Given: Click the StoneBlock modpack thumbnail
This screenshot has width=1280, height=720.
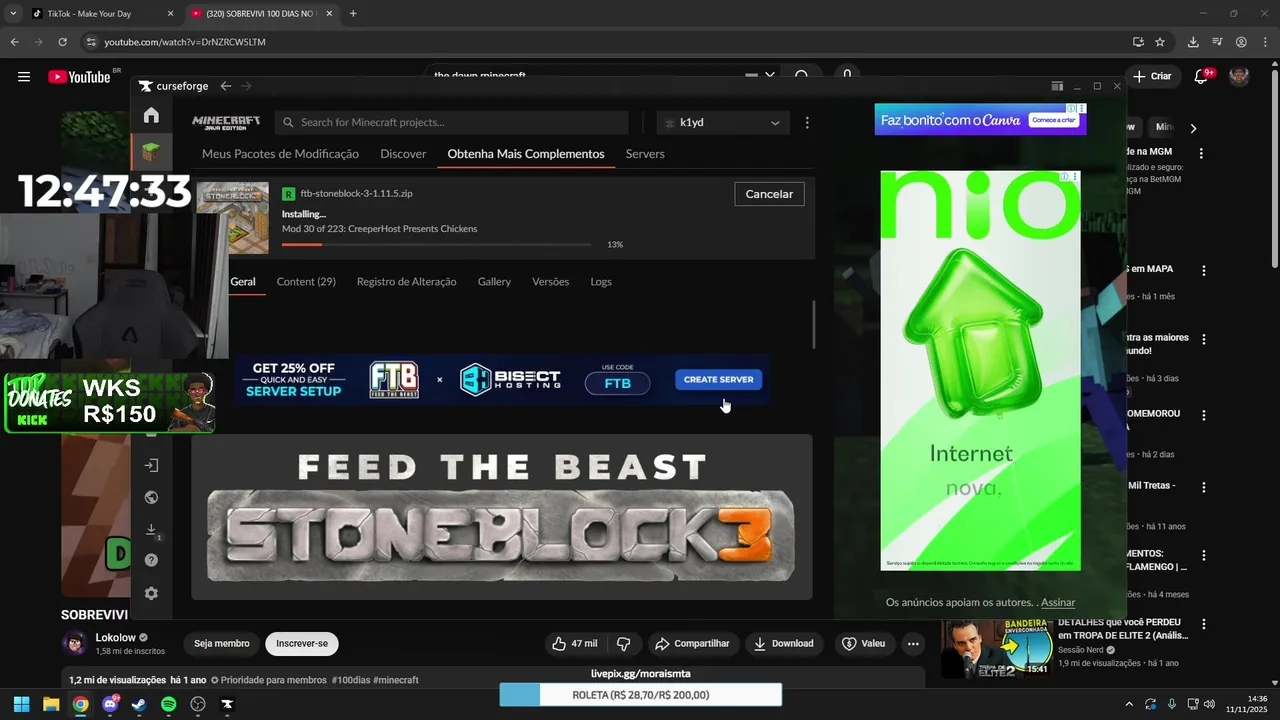Looking at the screenshot, I should [233, 217].
